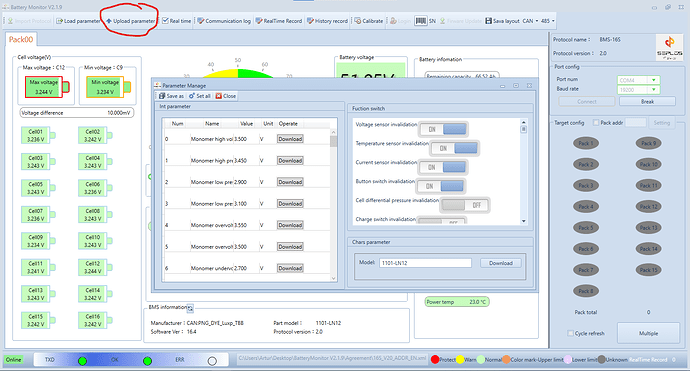Screen dimensions: 690x371
Task: Select Pack 15 oval button
Action: point(649,270)
